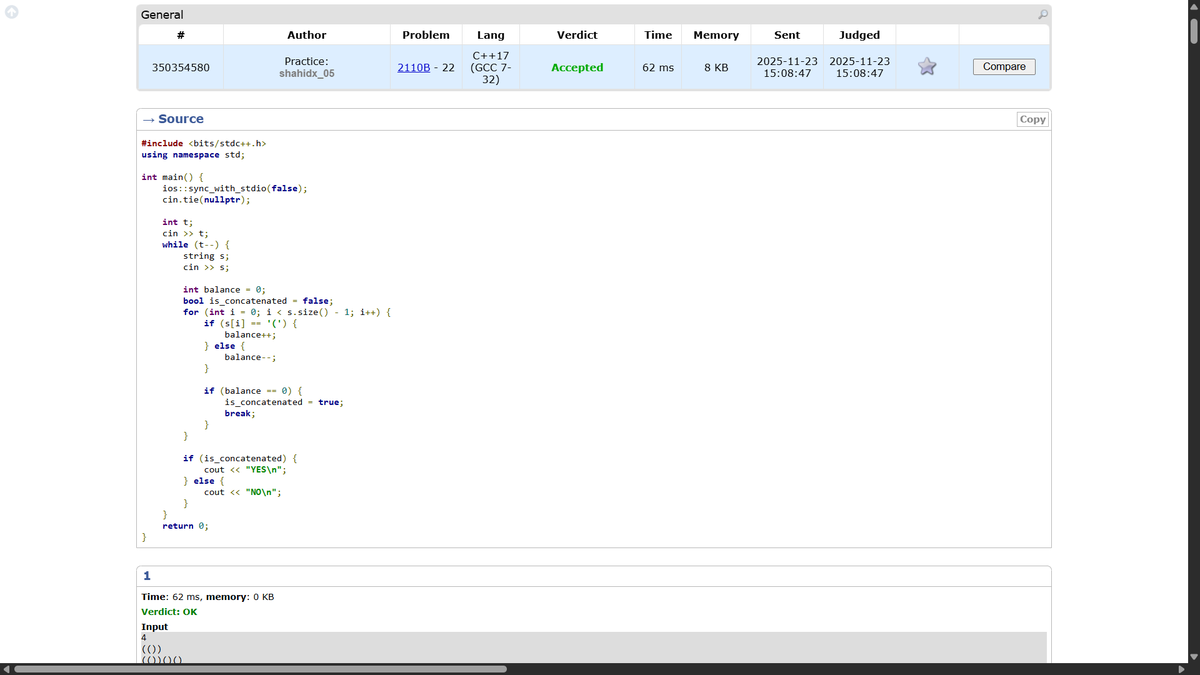Click the Problem column header

pos(426,35)
